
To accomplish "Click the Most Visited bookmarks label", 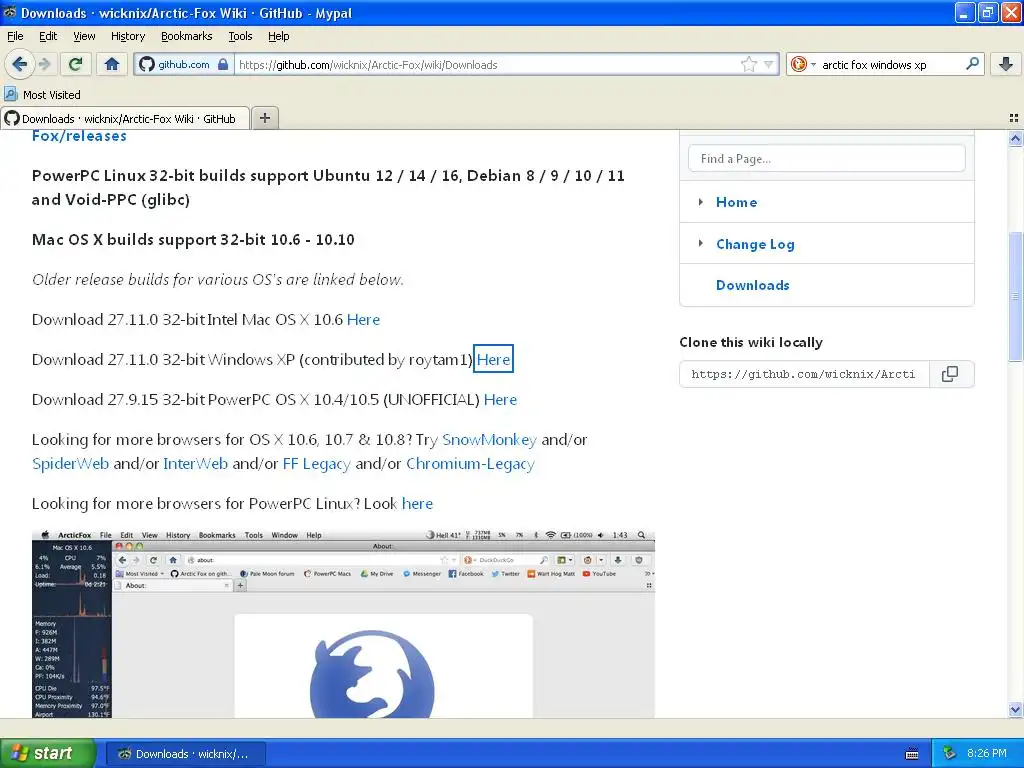I will (x=52, y=95).
